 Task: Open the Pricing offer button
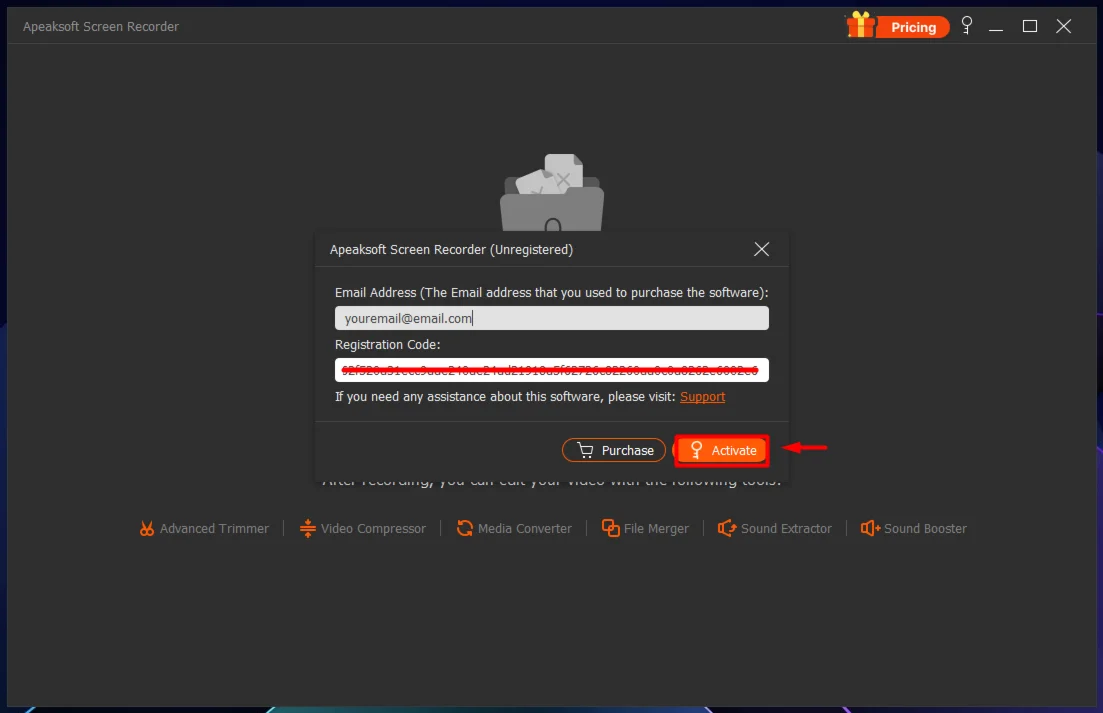point(912,27)
